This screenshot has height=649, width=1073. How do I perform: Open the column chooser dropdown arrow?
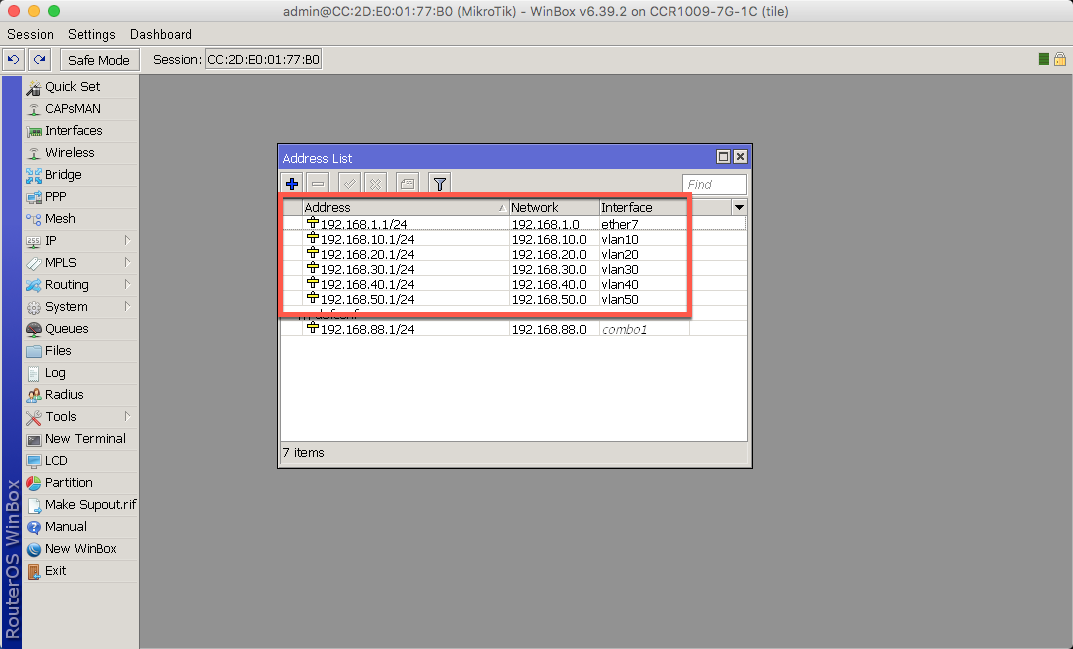739,207
